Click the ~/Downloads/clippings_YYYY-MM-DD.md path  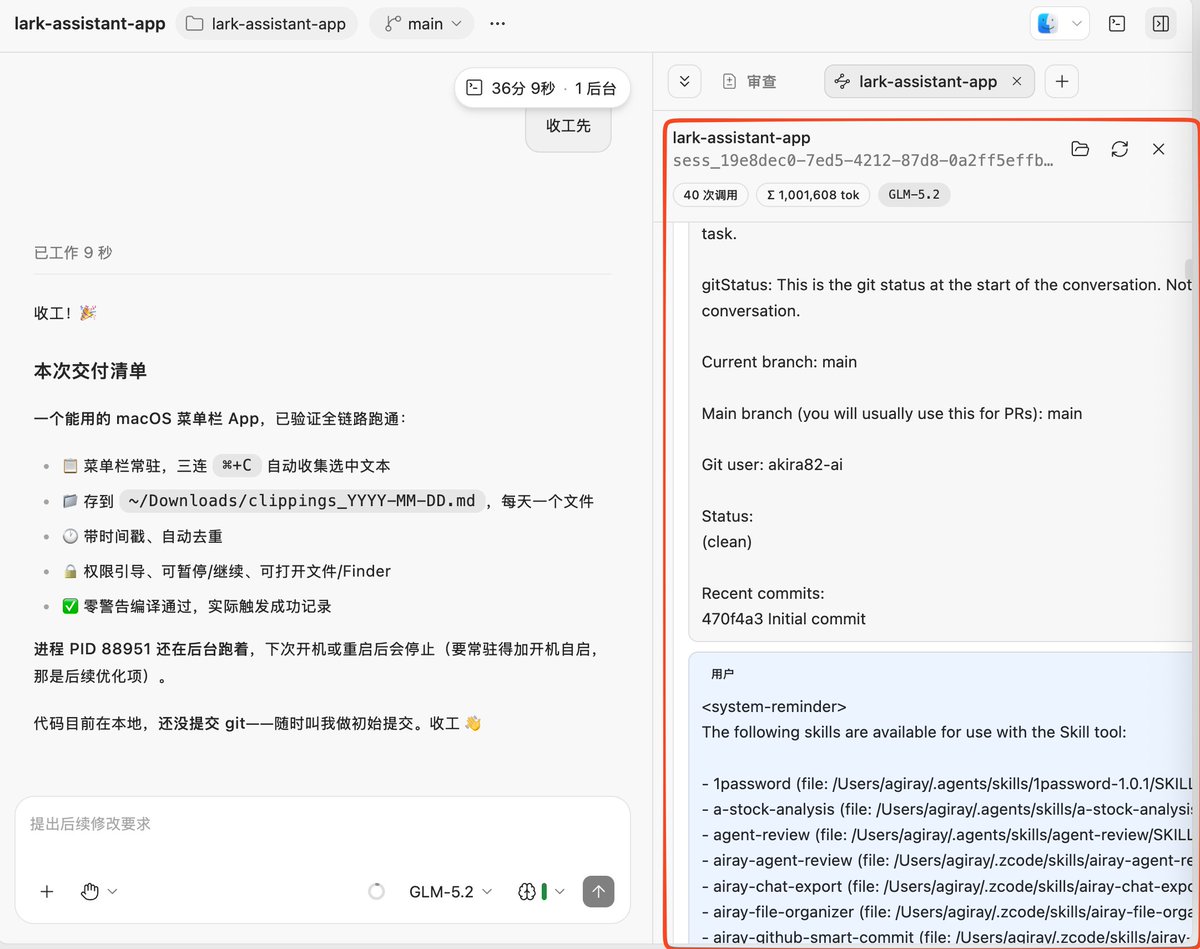tap(303, 501)
